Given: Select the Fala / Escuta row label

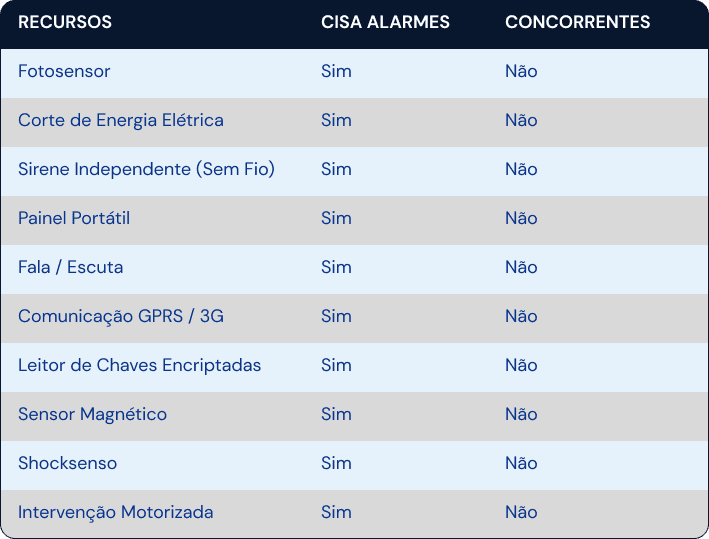Looking at the screenshot, I should coord(71,267).
